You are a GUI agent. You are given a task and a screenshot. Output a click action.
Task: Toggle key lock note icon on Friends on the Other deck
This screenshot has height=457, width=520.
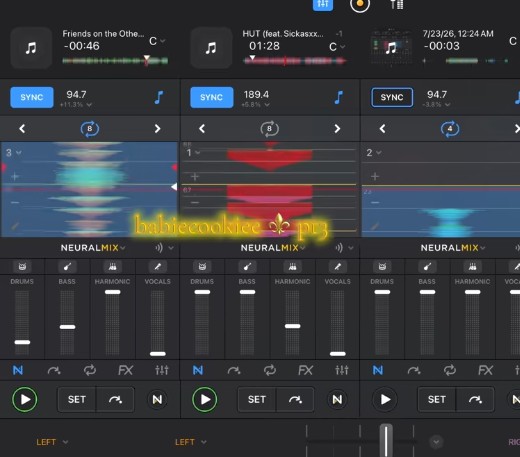[x=159, y=98]
